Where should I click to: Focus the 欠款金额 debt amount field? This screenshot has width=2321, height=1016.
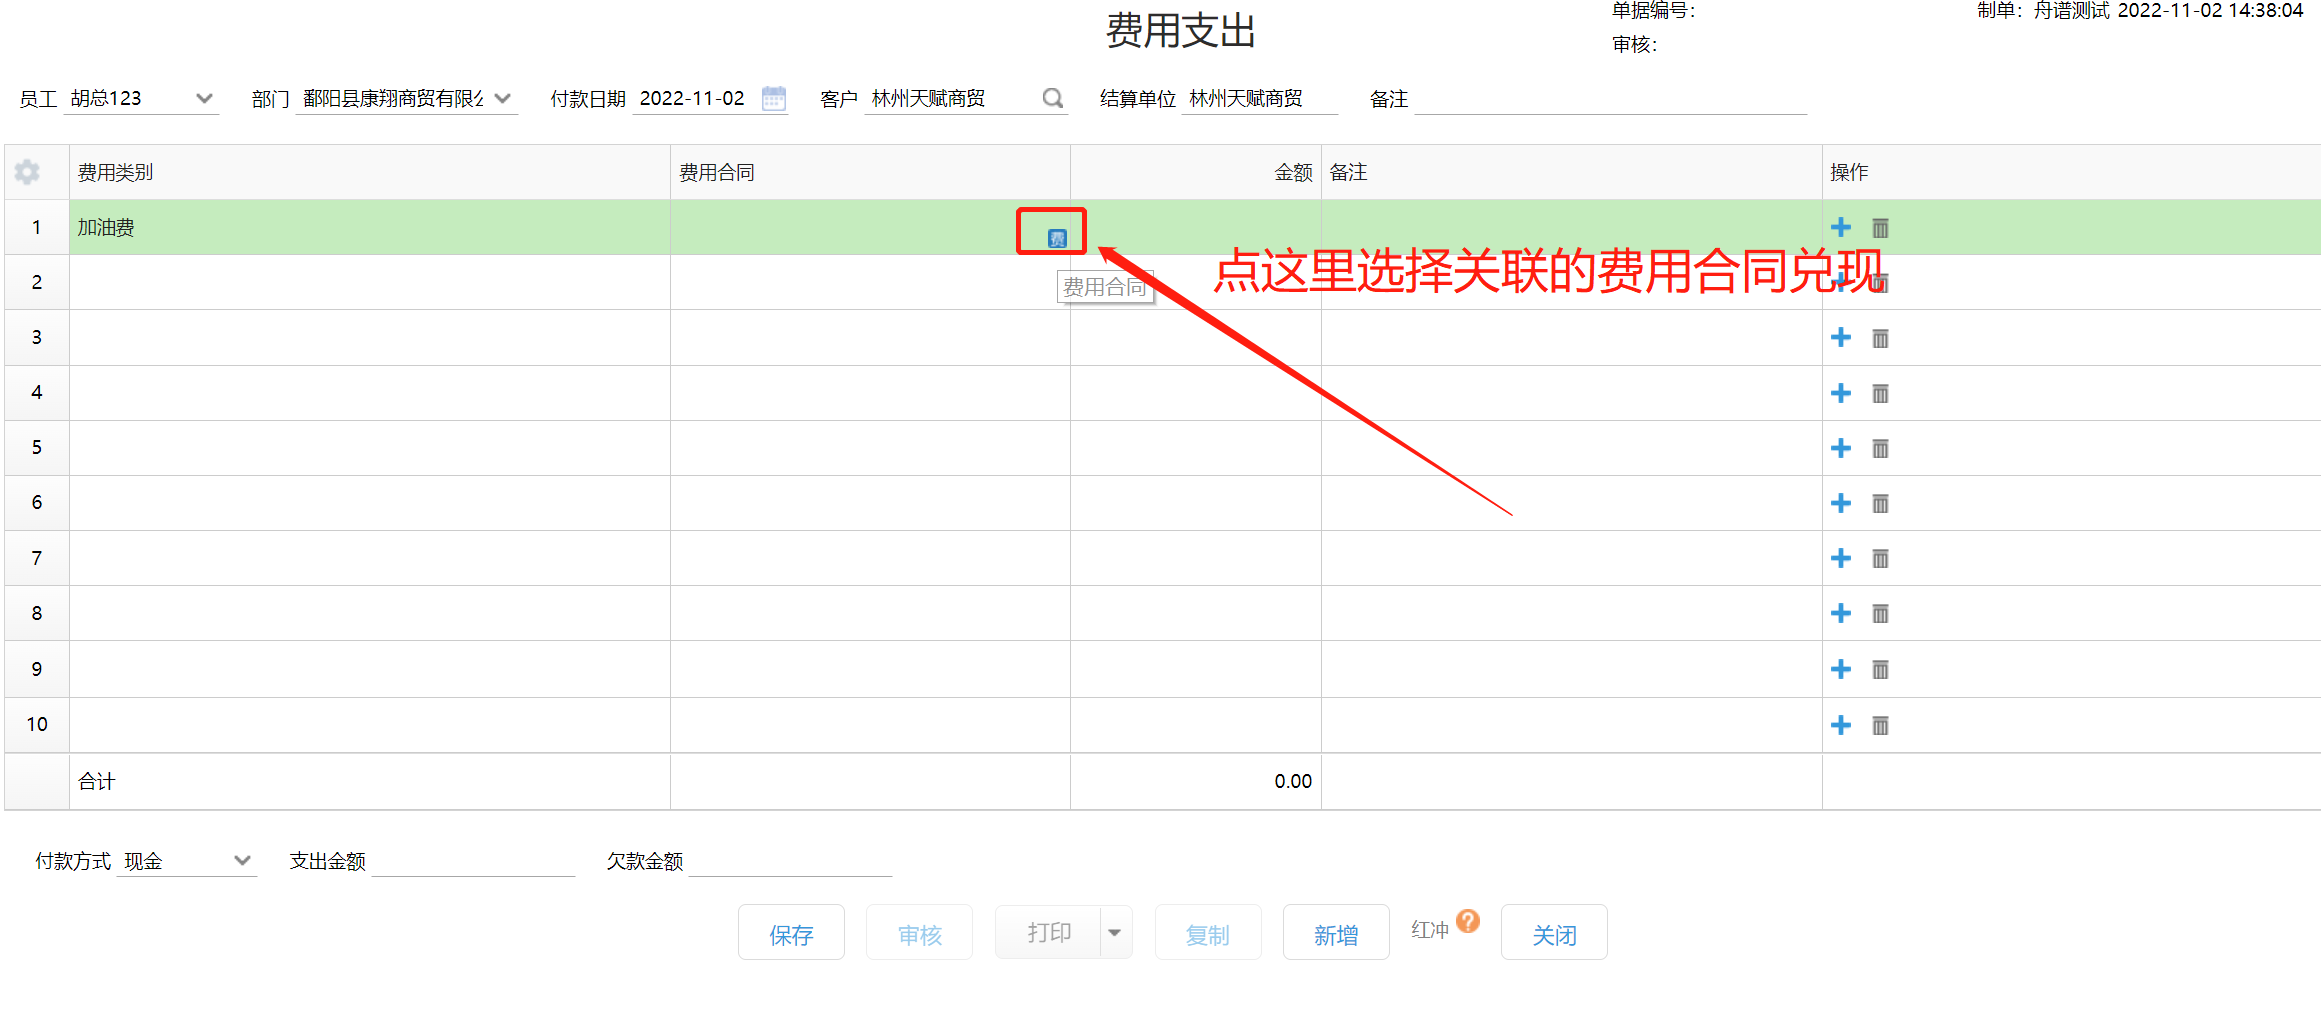click(x=790, y=860)
